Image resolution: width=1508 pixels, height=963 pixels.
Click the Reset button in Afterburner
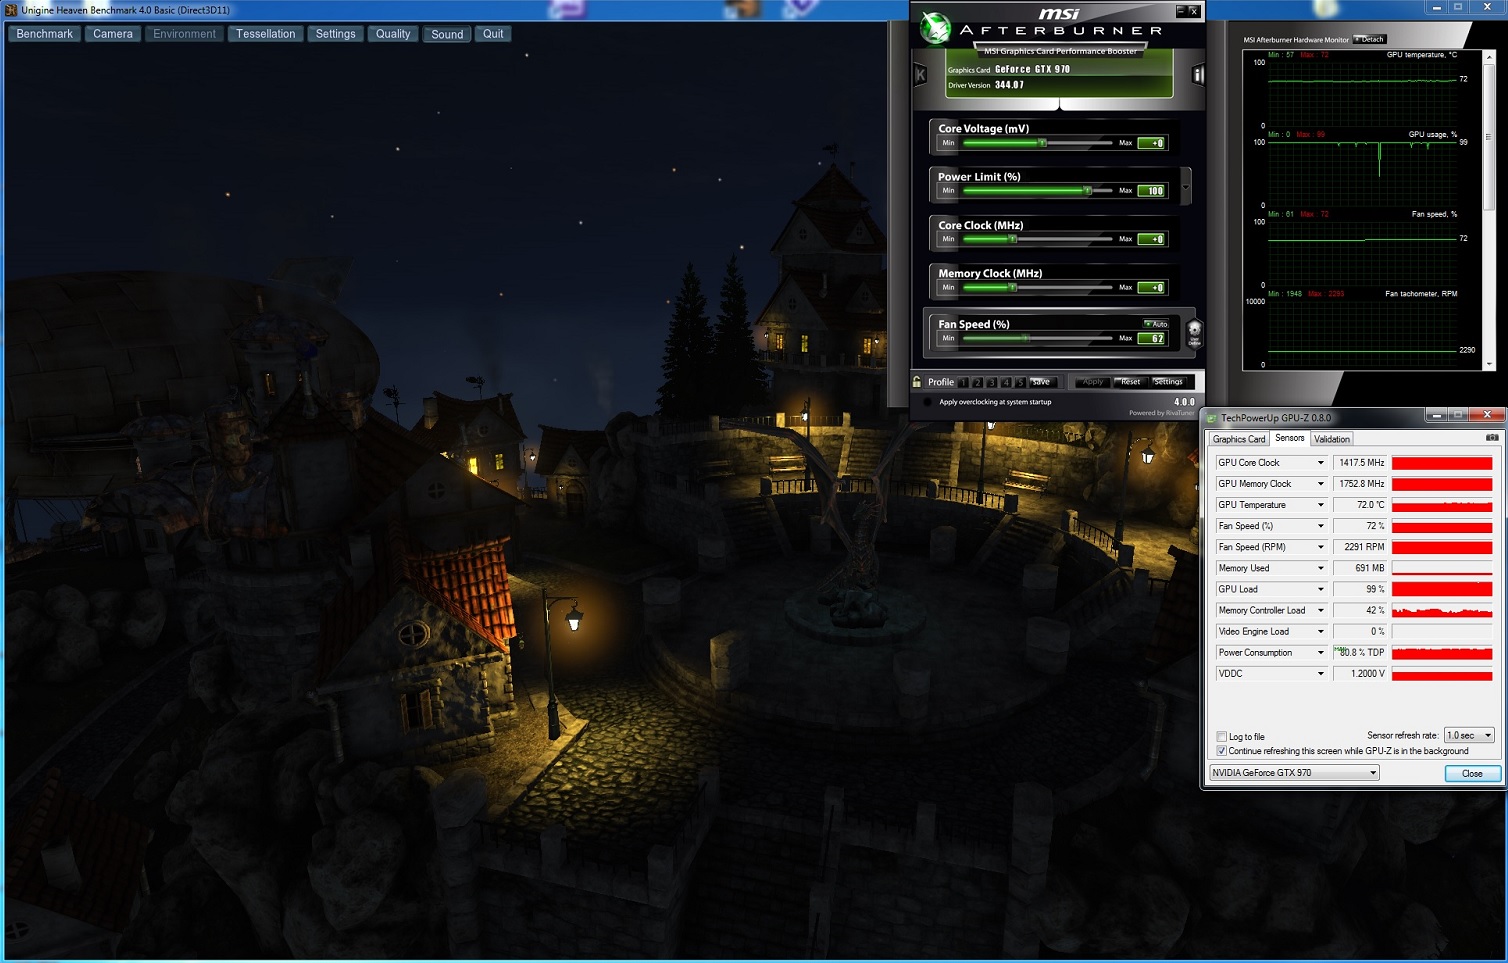[x=1131, y=382]
